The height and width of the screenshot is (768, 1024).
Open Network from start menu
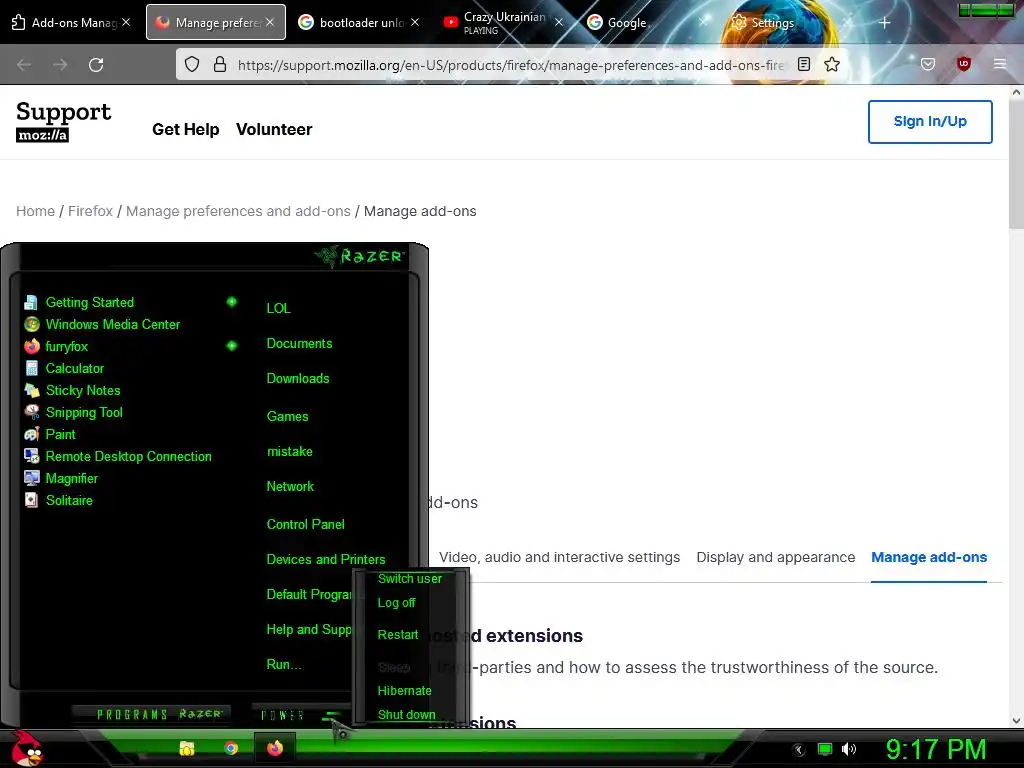point(290,487)
